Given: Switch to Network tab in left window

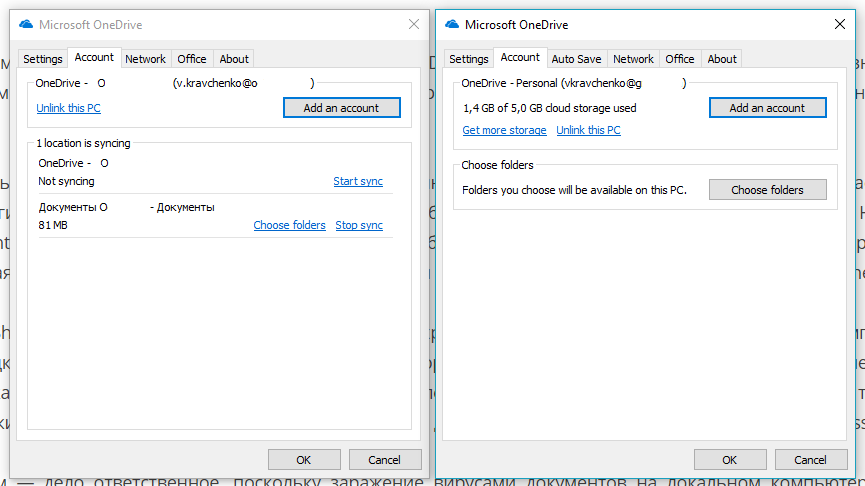Looking at the screenshot, I should pos(145,59).
